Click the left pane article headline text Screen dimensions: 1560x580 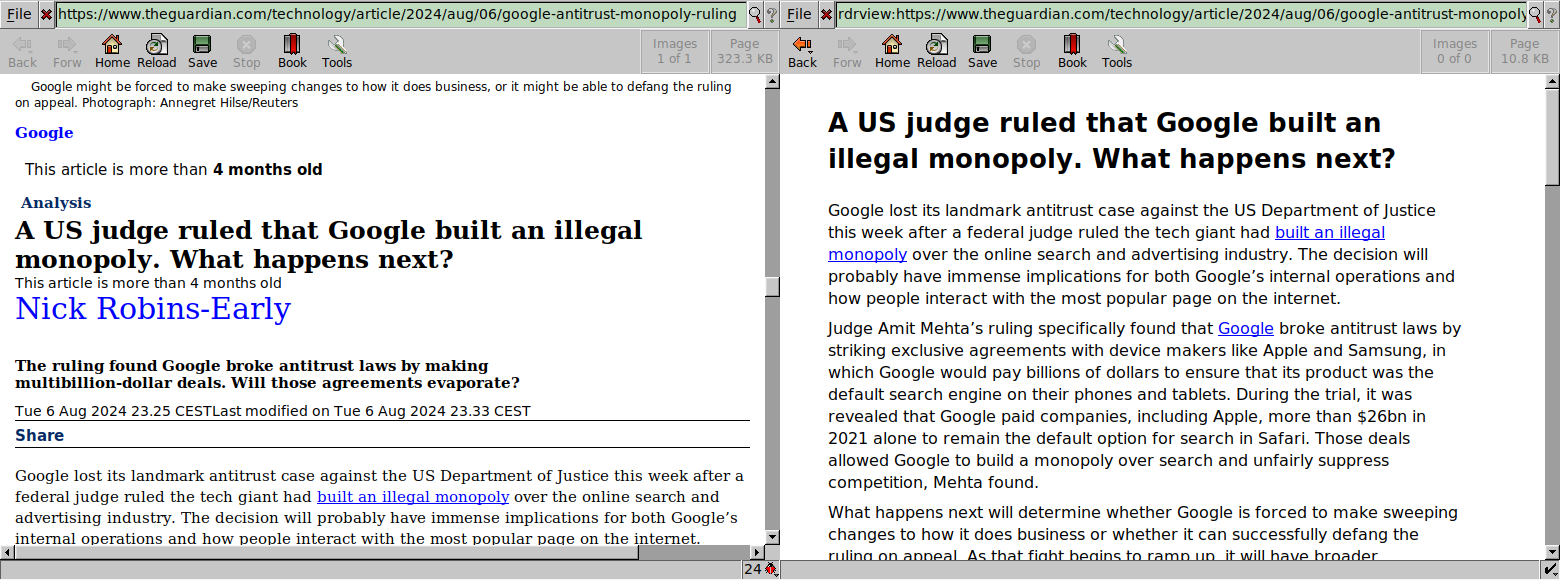click(x=329, y=245)
